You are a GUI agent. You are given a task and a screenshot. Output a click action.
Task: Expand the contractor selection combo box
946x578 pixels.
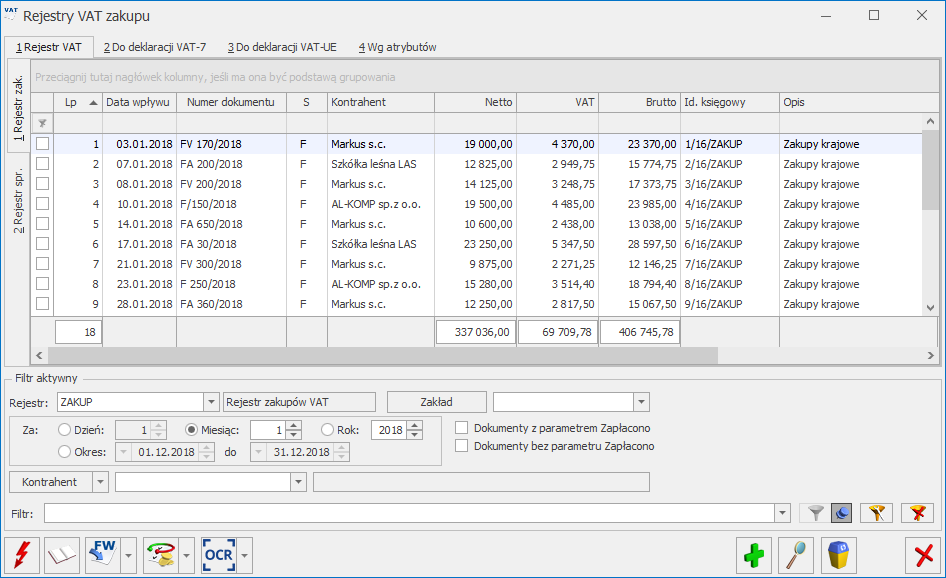click(x=298, y=482)
